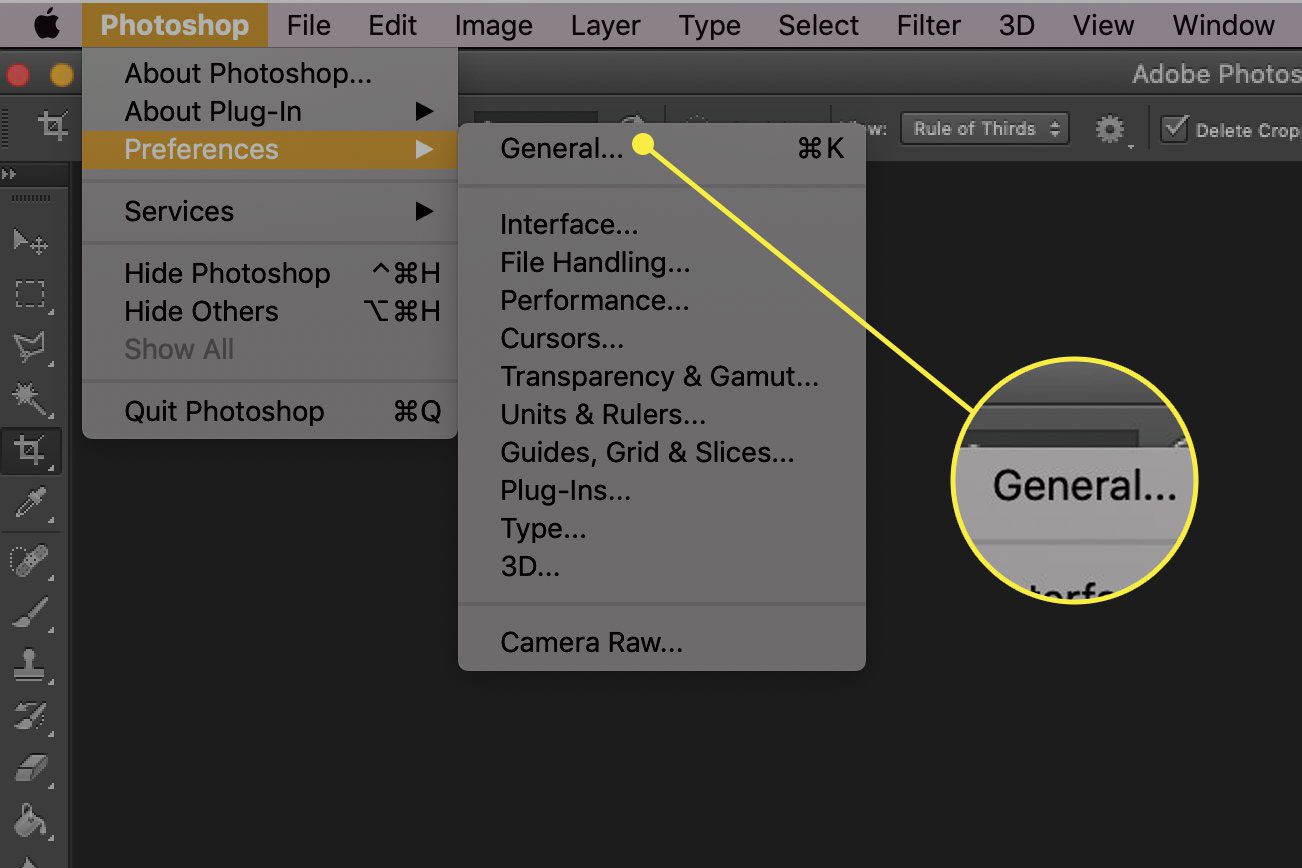This screenshot has height=868, width=1302.
Task: Open File Handling... preferences
Action: 661,262
